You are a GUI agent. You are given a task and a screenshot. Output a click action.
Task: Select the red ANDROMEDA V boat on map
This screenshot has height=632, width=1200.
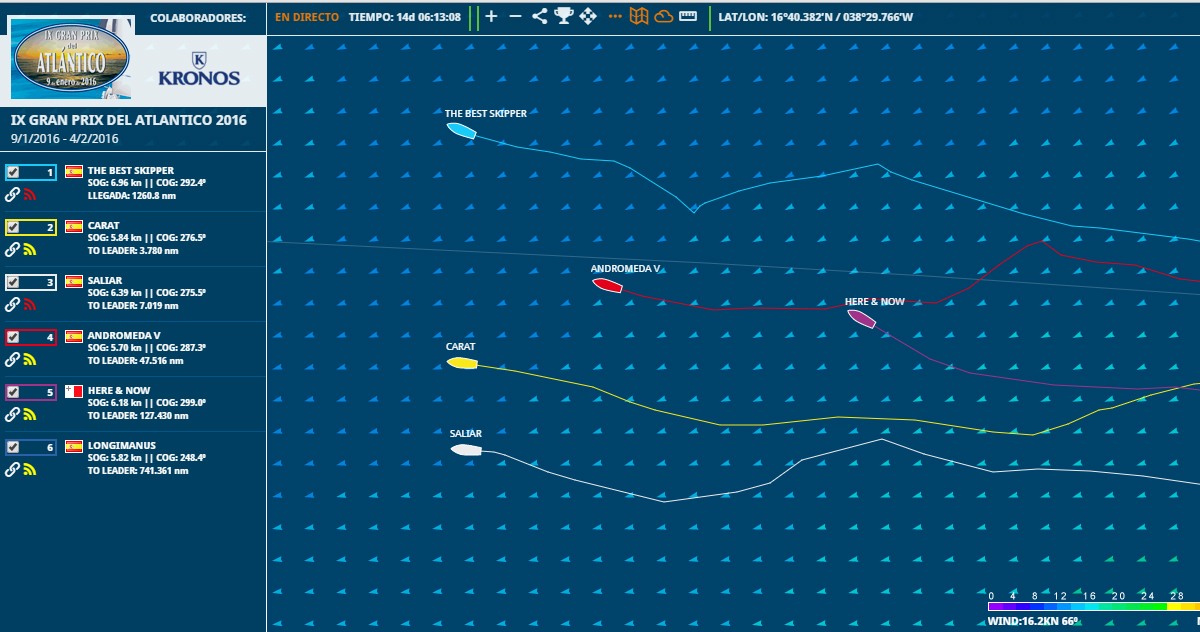(x=607, y=285)
